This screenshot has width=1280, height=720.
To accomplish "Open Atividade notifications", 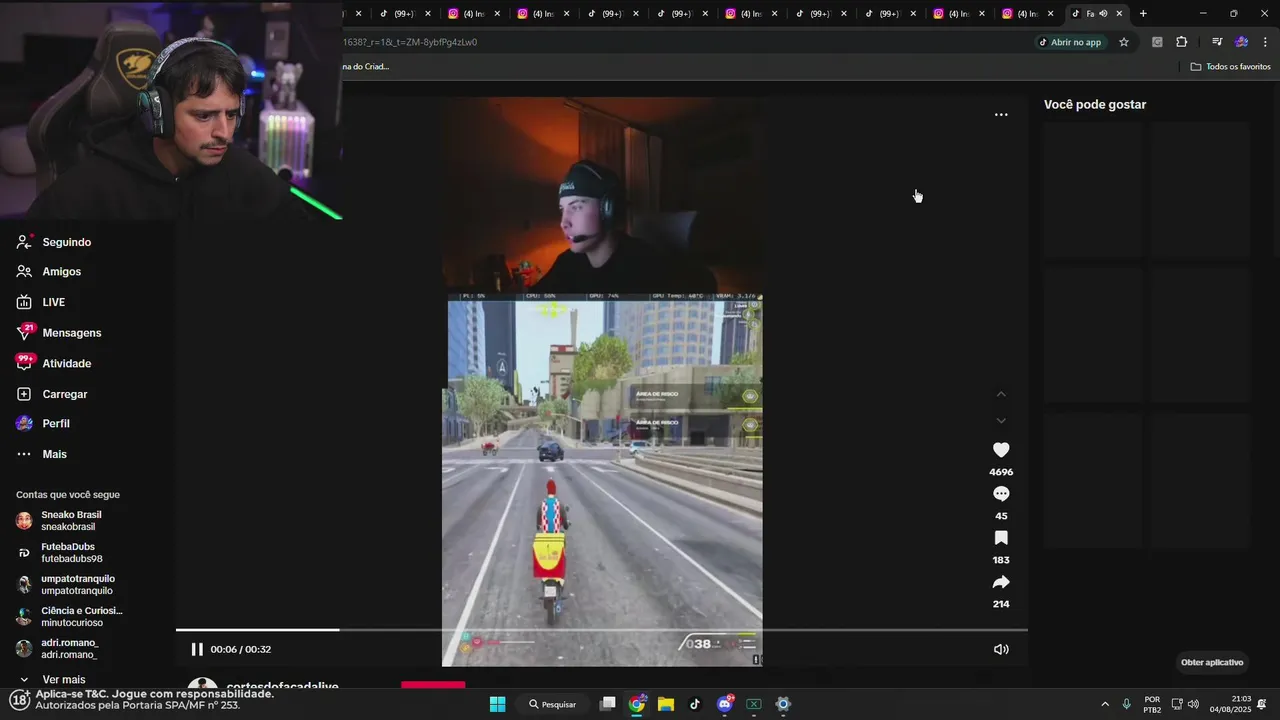I will point(54,364).
